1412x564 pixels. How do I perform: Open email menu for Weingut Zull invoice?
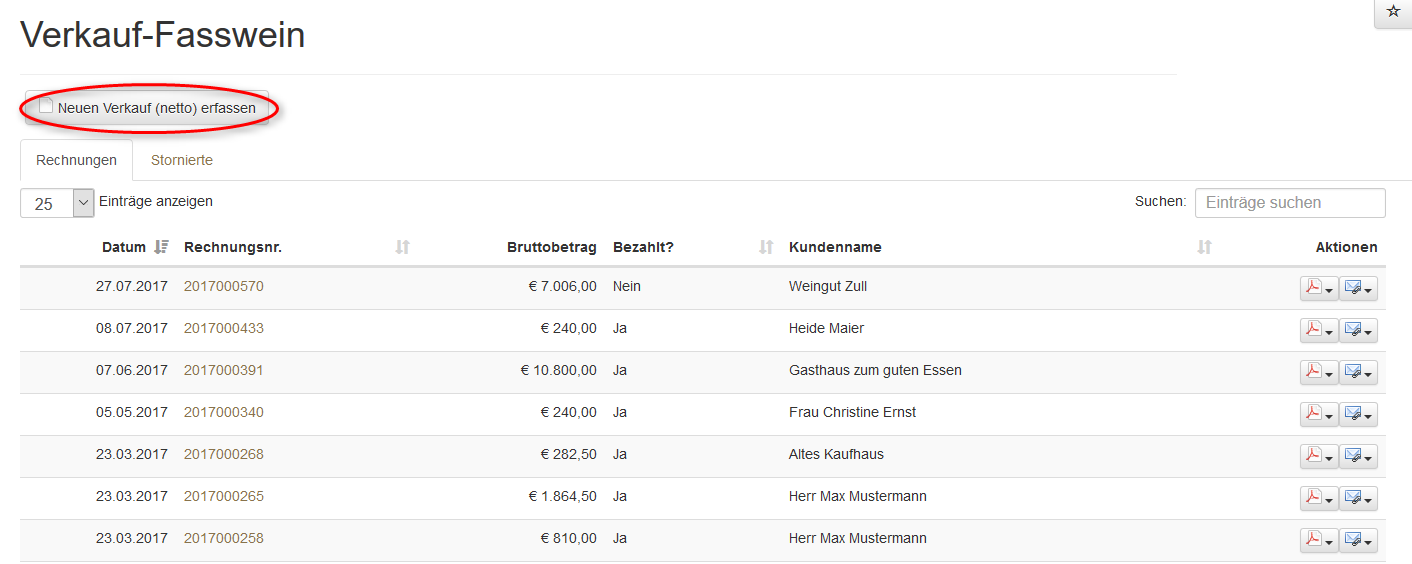point(1358,288)
